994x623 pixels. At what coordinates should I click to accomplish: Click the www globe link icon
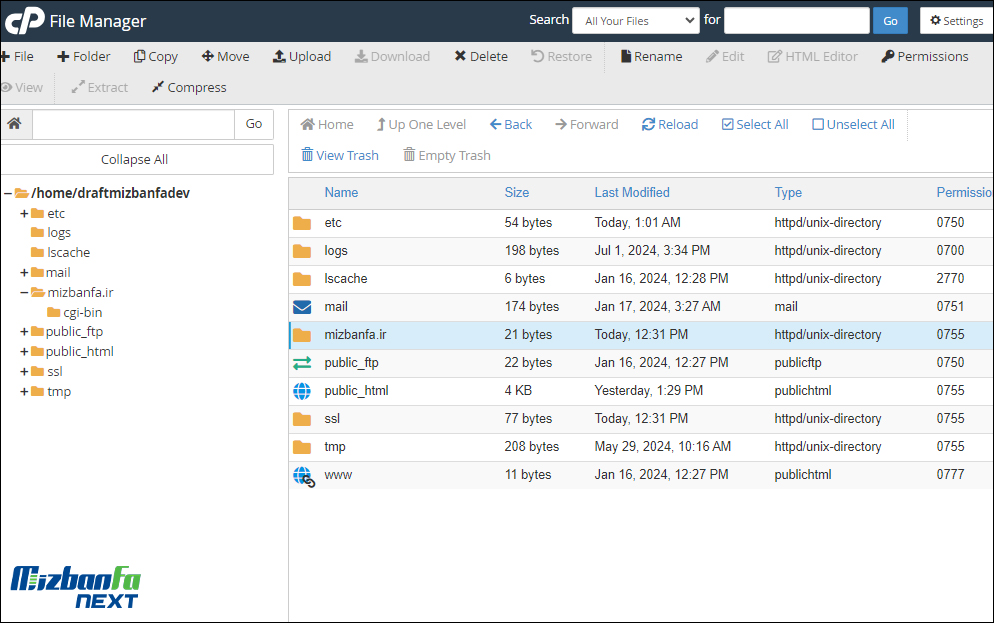click(x=304, y=477)
